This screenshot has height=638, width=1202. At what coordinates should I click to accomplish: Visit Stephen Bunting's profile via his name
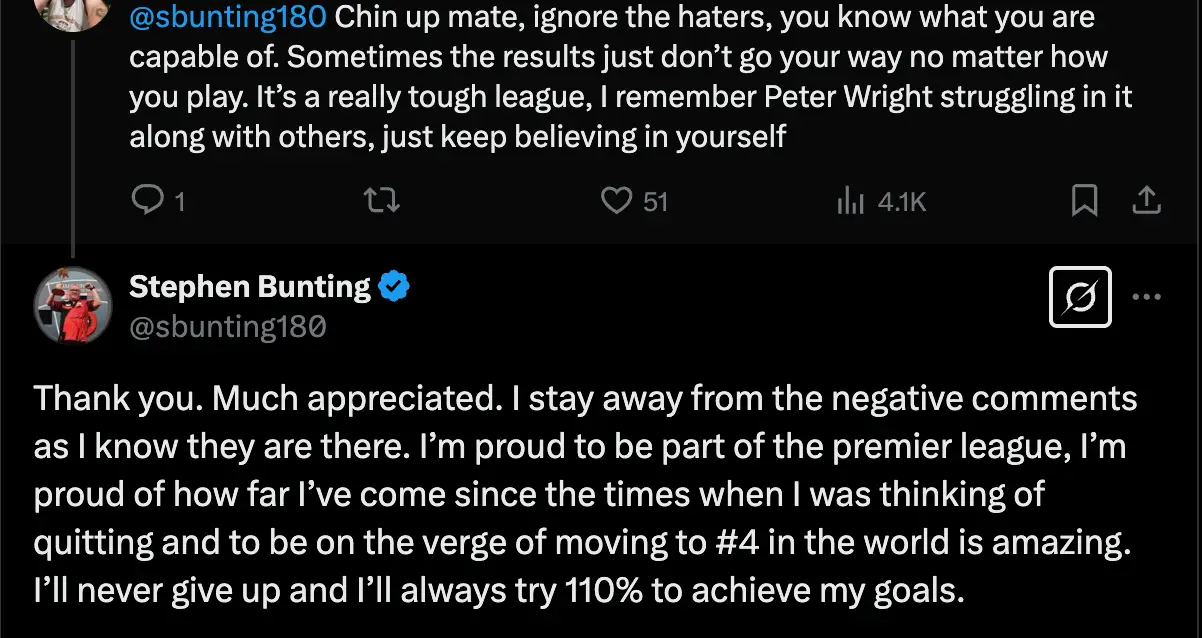(249, 285)
